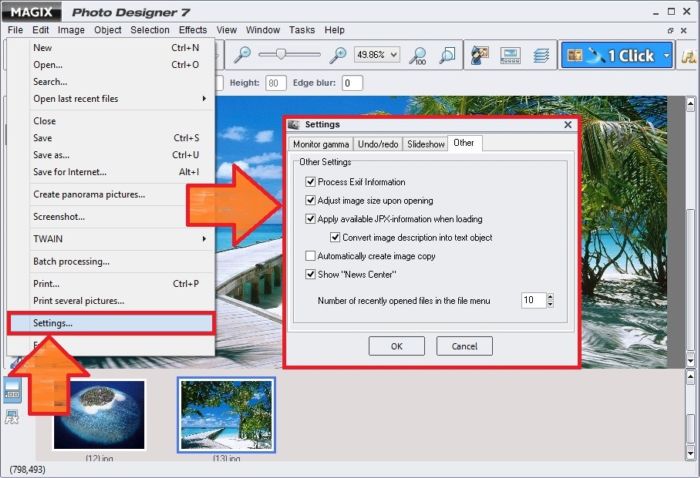Viewport: 700px width, 478px height.
Task: Select the beach palm tree thumbnail
Action: point(226,415)
